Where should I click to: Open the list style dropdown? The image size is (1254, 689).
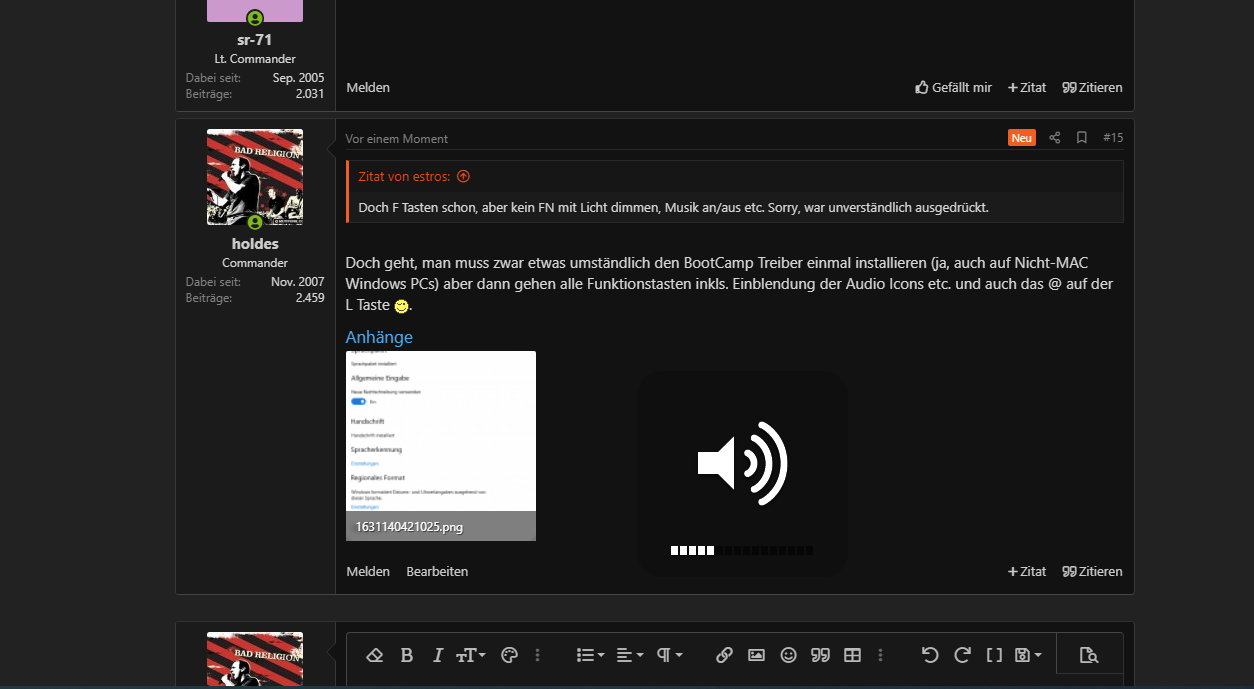tap(590, 655)
